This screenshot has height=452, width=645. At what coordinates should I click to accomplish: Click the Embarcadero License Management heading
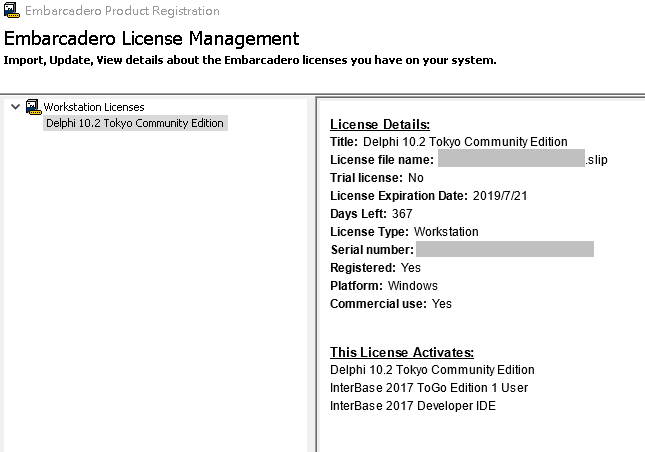(151, 39)
